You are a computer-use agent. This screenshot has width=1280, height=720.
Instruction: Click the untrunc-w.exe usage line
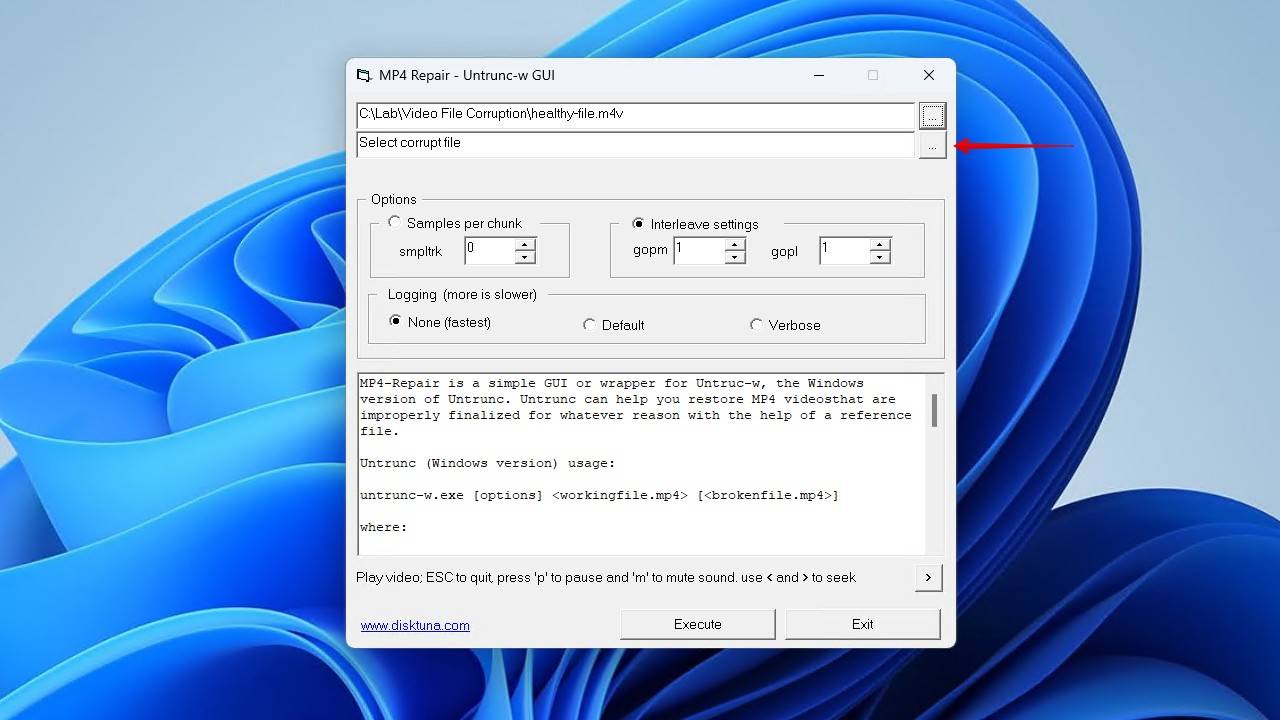[599, 495]
